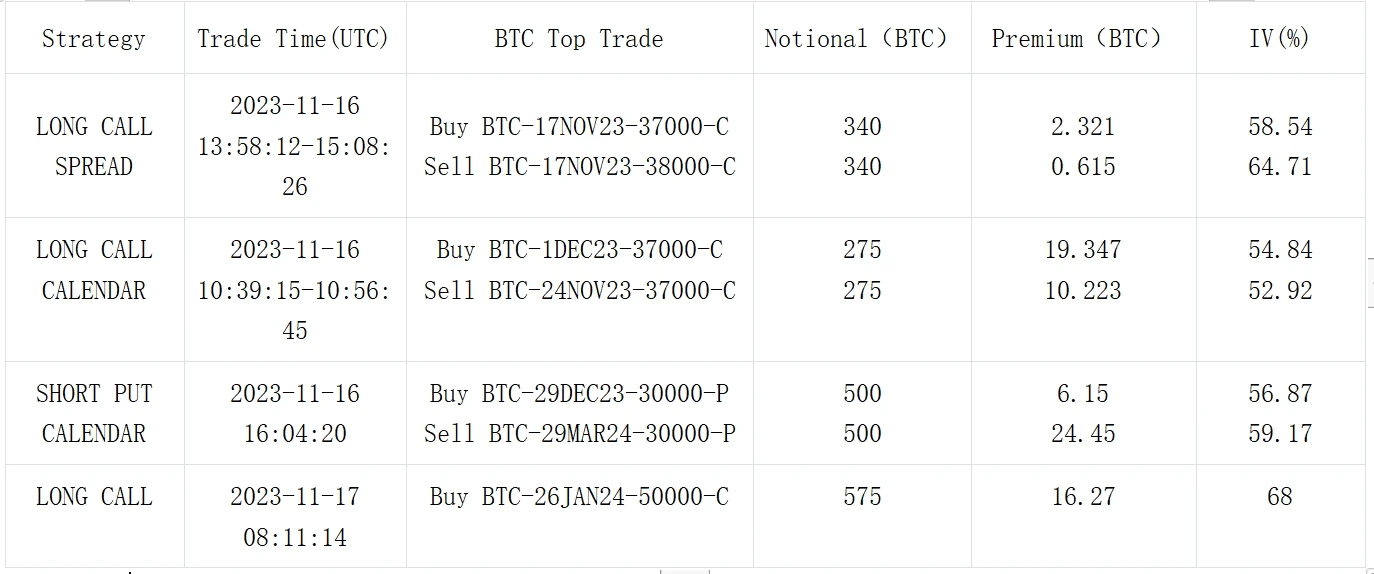Screen dimensions: 1374x574
Task: Click the LONG CALL SPREAD strategy cell
Action: point(94,146)
